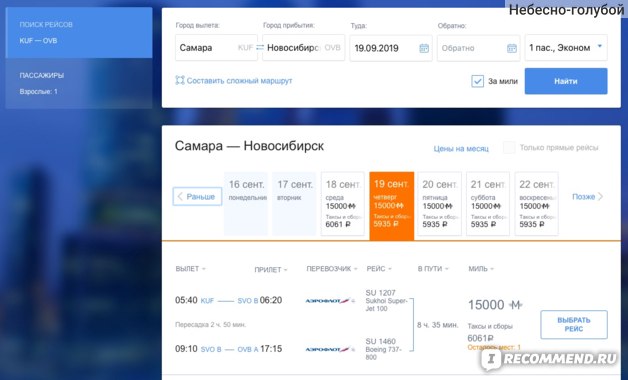
Task: Sort flights by В ПУТИ column
Action: coord(433,269)
